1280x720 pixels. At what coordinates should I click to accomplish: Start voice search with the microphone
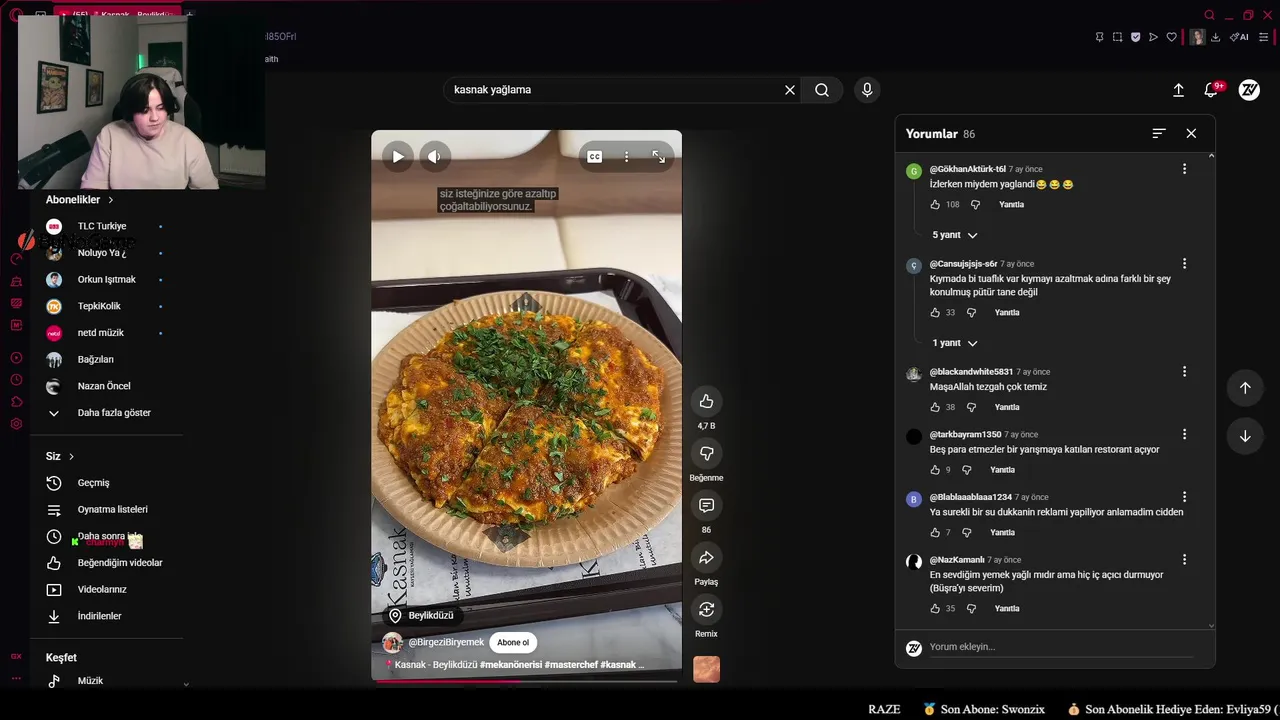[867, 90]
